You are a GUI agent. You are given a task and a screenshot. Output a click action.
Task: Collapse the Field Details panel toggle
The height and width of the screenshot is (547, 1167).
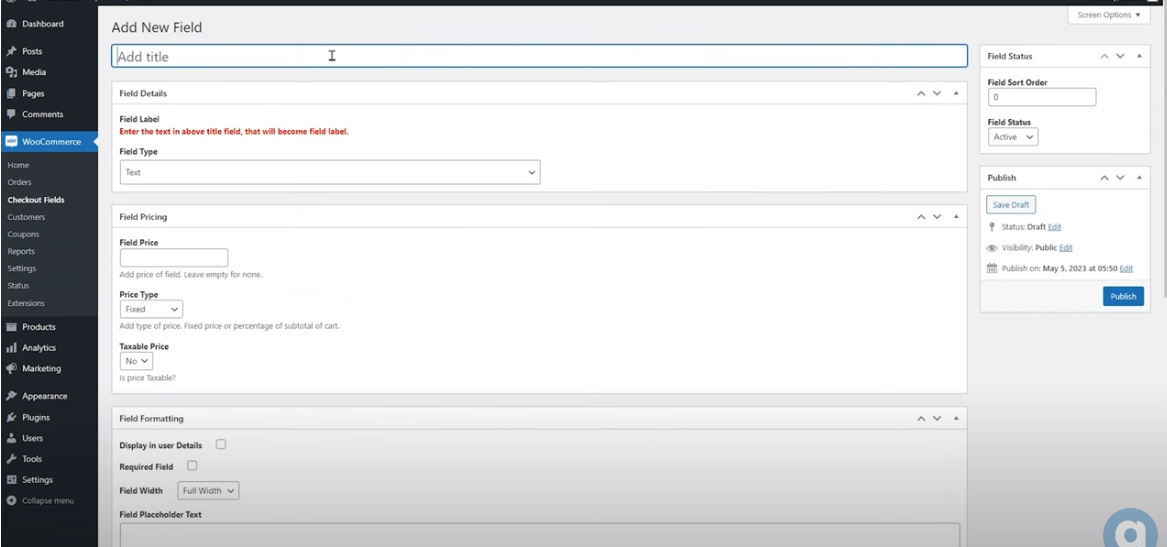[956, 94]
